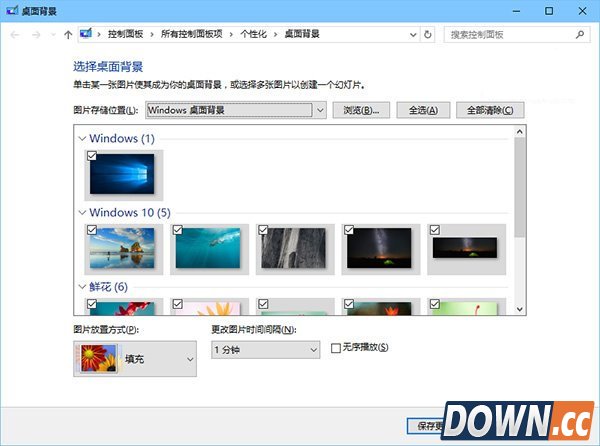Screen dimensions: 600x446
Task: Select the blue Windows logo wallpaper thumbnail
Action: click(x=122, y=174)
